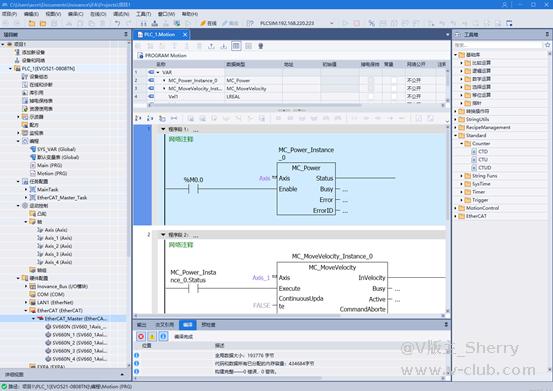Image resolution: width=553 pixels, height=391 pixels.
Task: Expand the MainTask tree node
Action: [x=26, y=189]
